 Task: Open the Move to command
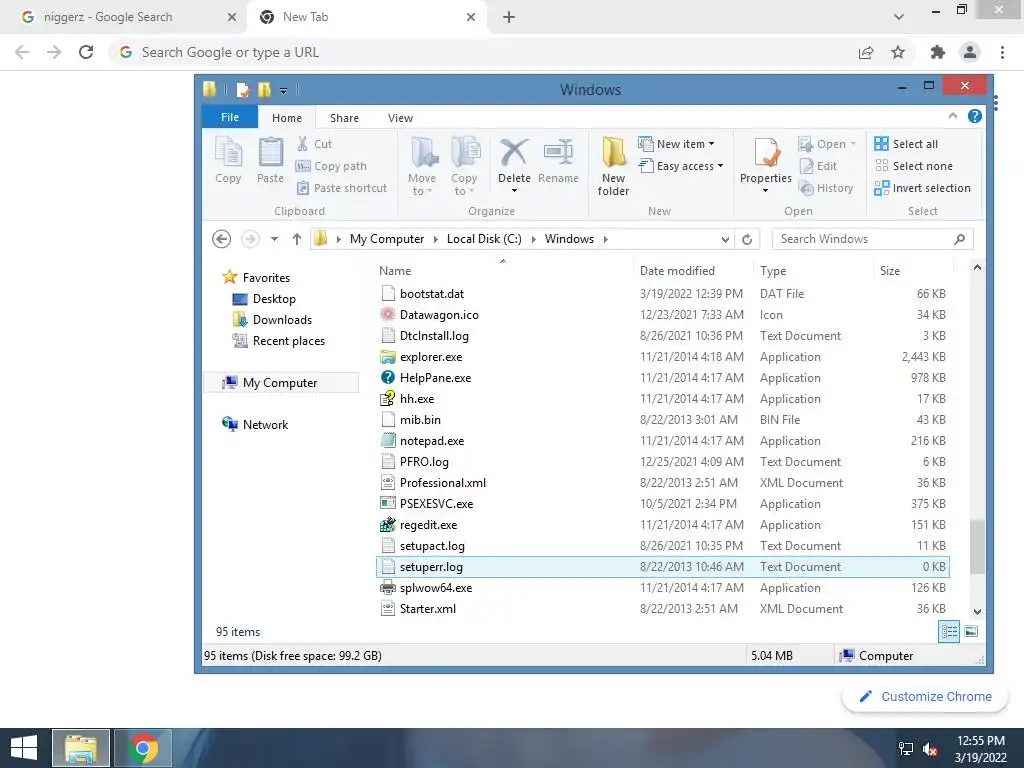(422, 166)
